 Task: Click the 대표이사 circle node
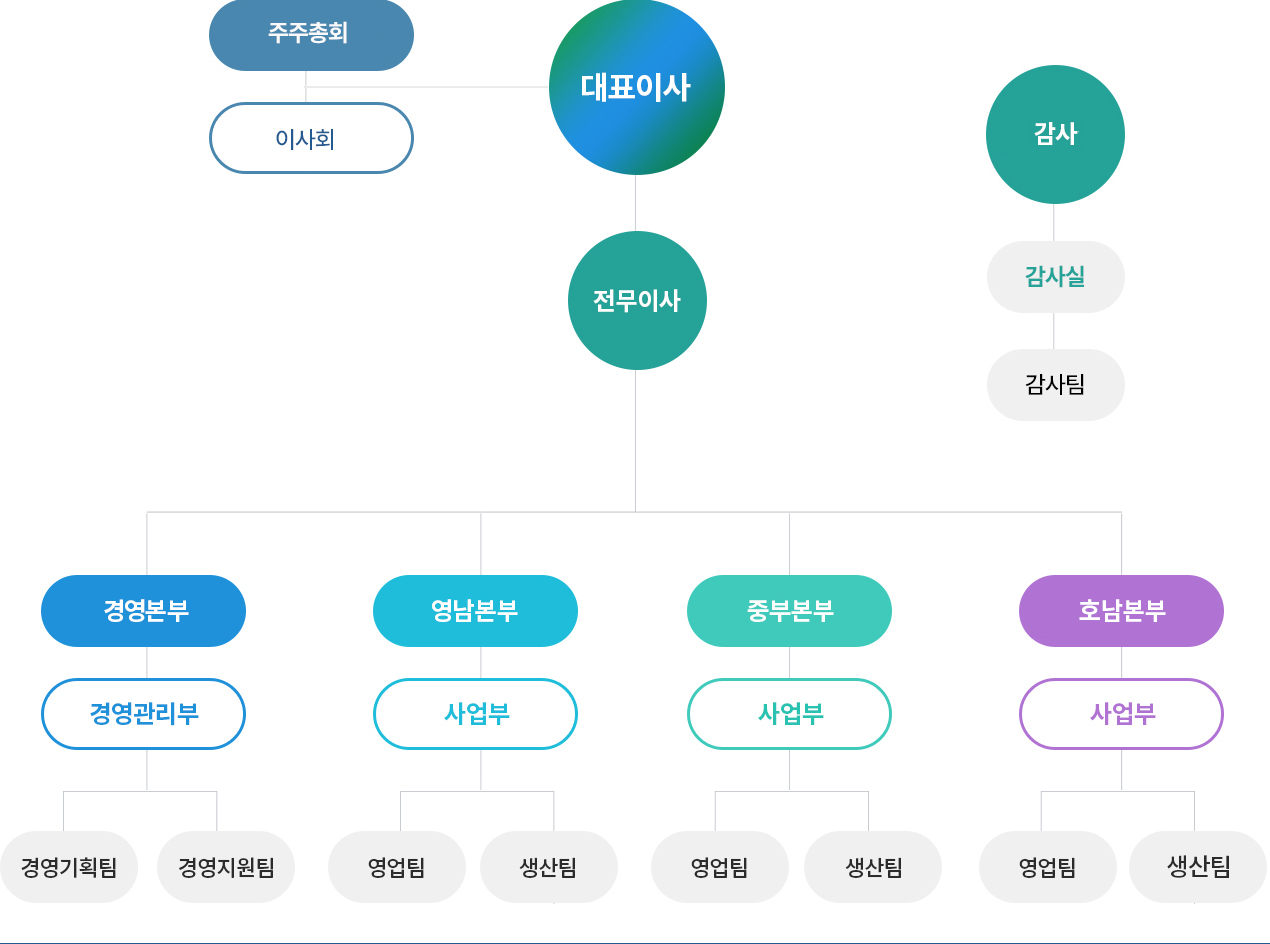pos(637,87)
